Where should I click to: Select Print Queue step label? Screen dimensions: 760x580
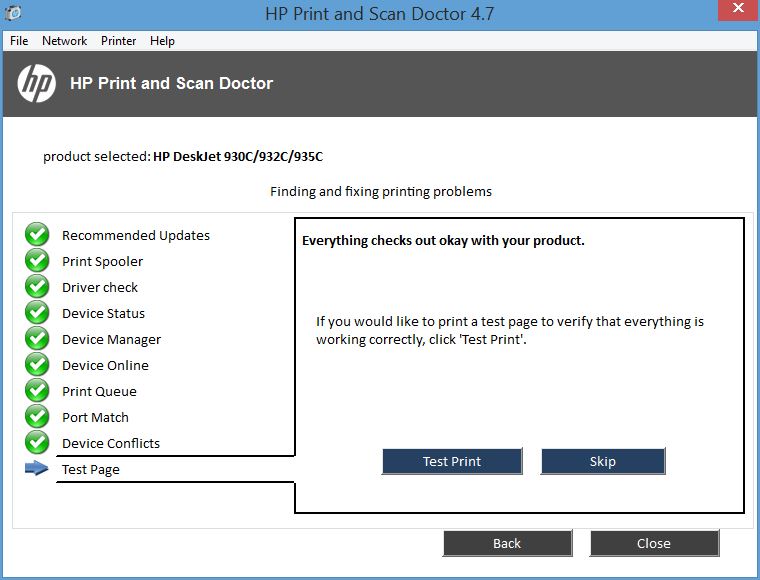99,392
